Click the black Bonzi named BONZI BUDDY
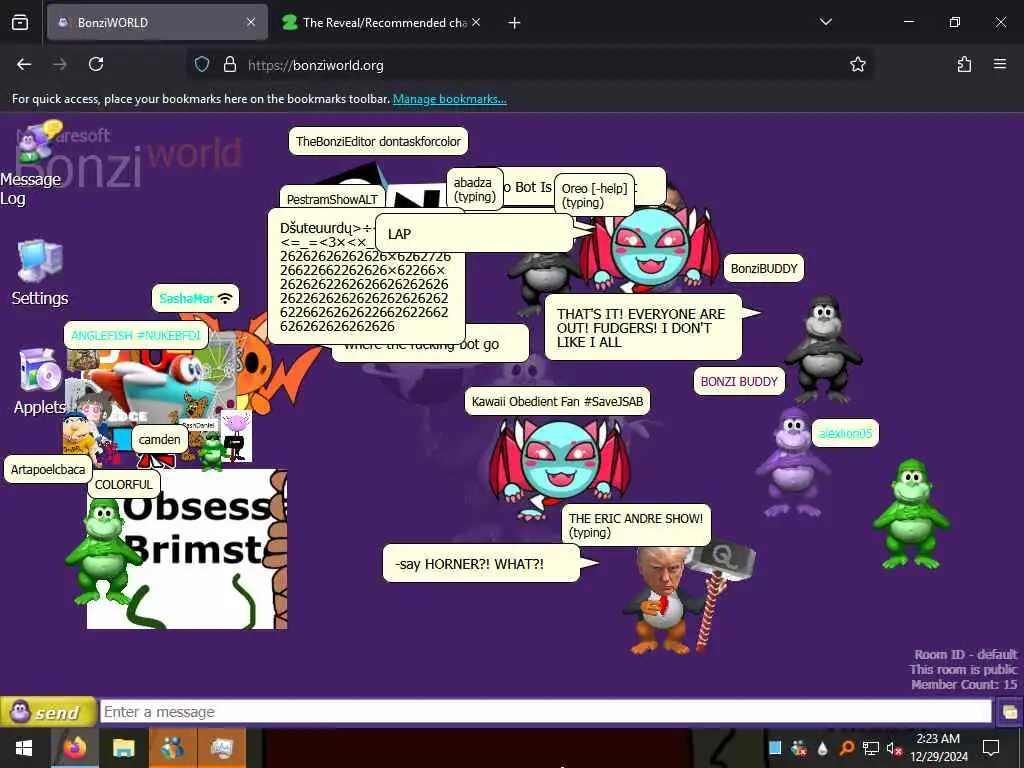 click(x=823, y=349)
